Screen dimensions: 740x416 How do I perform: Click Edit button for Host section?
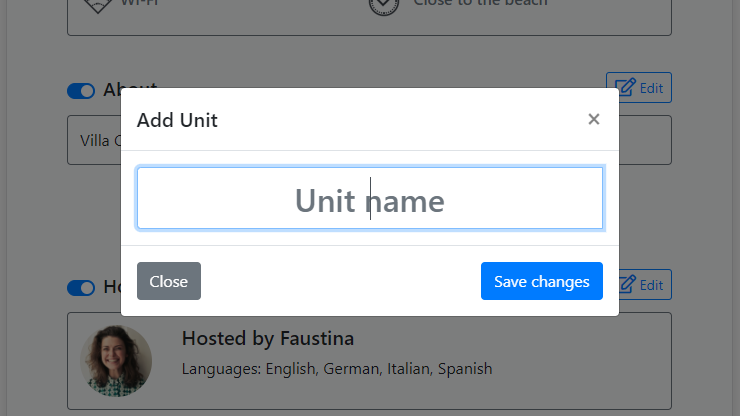coord(645,285)
